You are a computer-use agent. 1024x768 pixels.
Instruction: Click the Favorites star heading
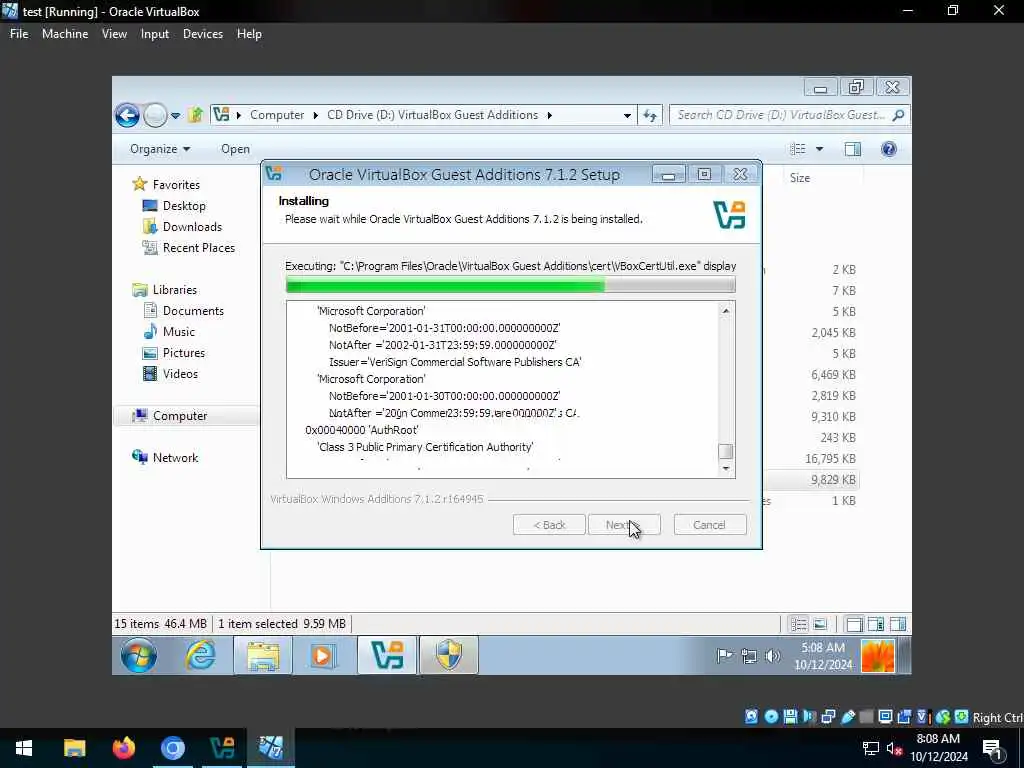pos(167,185)
